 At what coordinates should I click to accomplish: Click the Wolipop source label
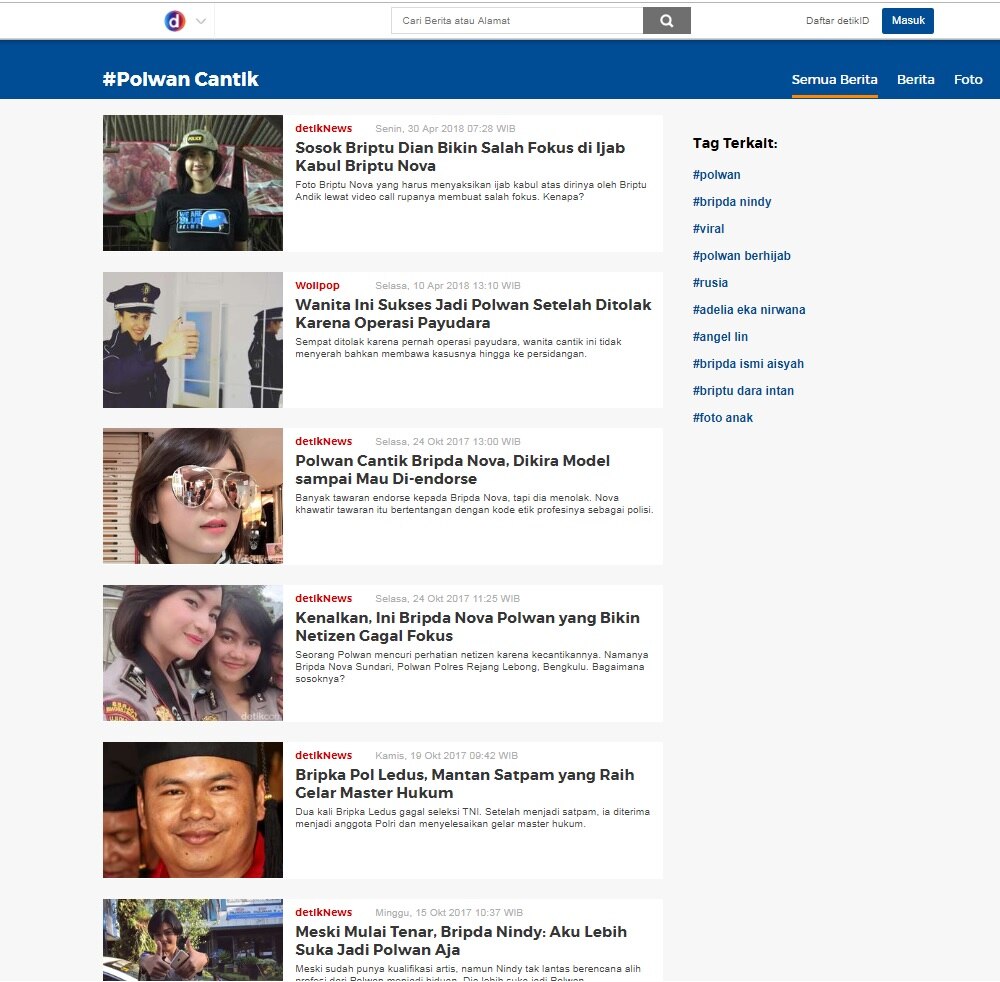click(317, 285)
